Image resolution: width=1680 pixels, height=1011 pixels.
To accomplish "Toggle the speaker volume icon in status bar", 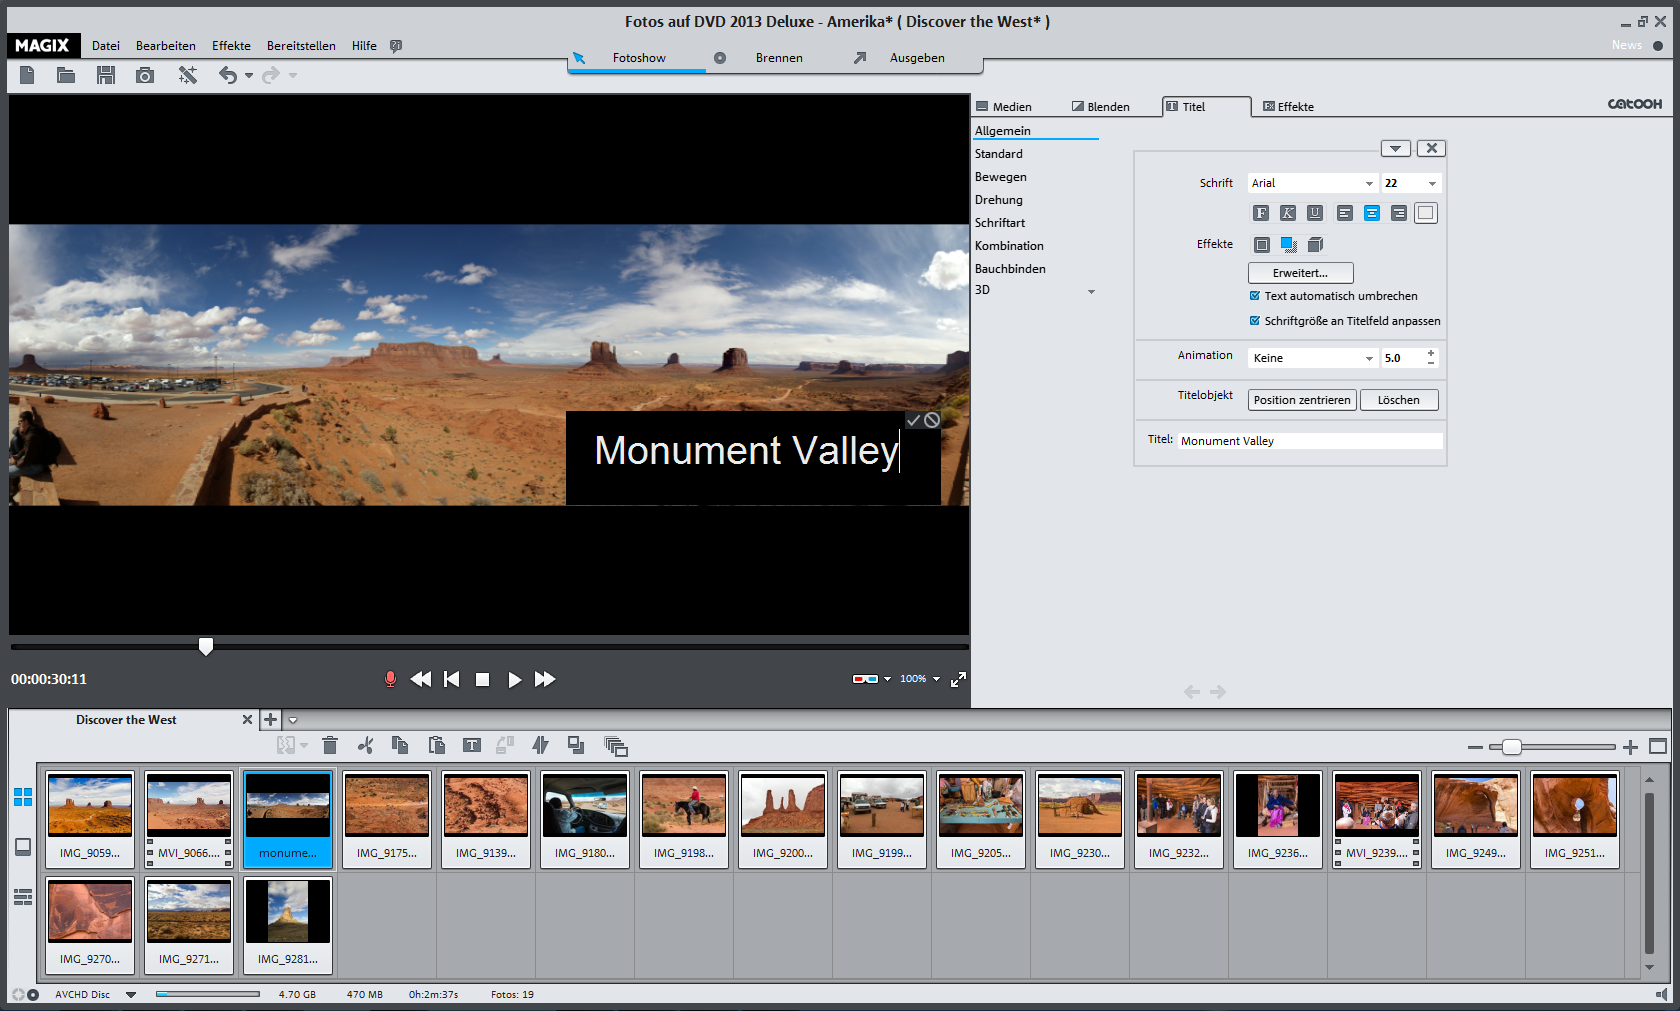I will pos(1661,995).
